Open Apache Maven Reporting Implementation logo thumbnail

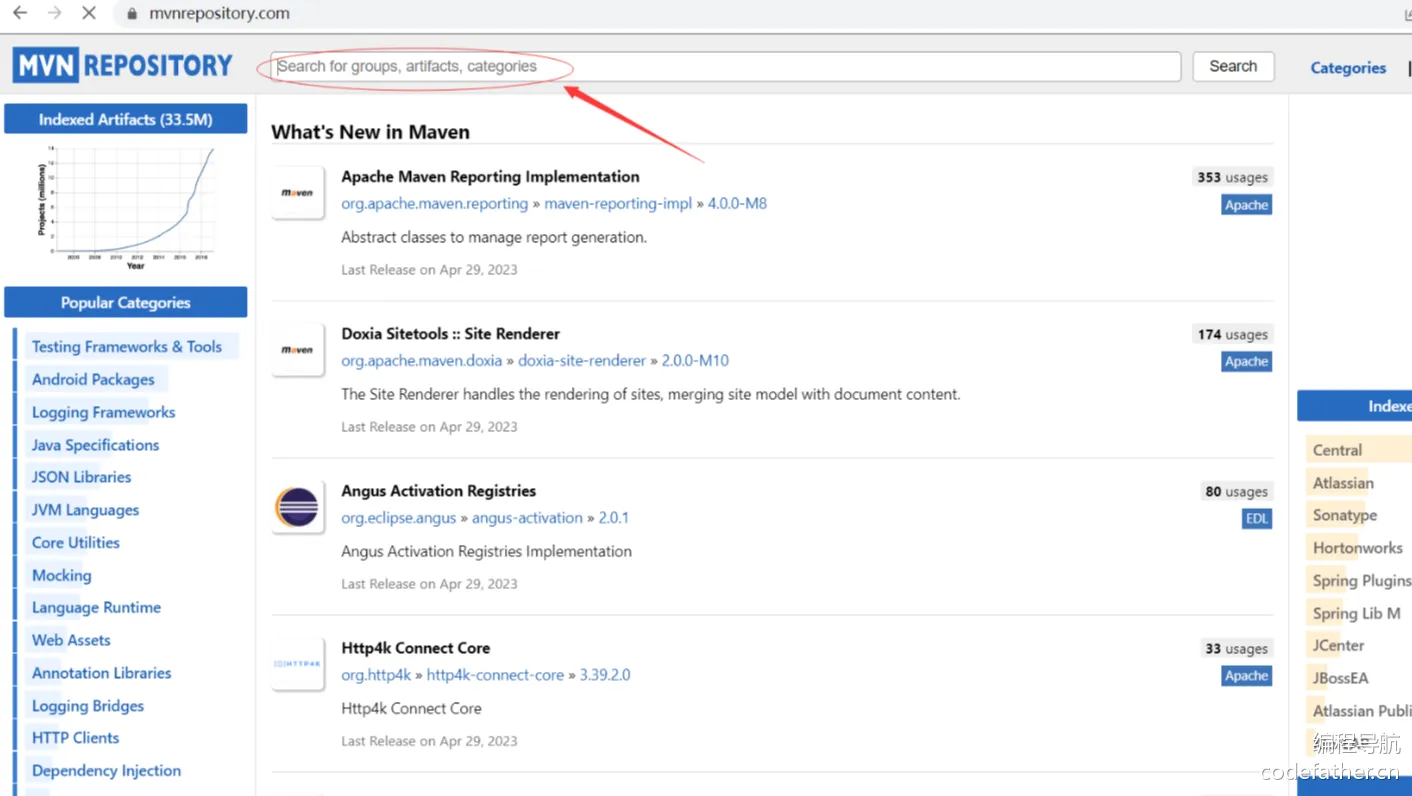298,193
